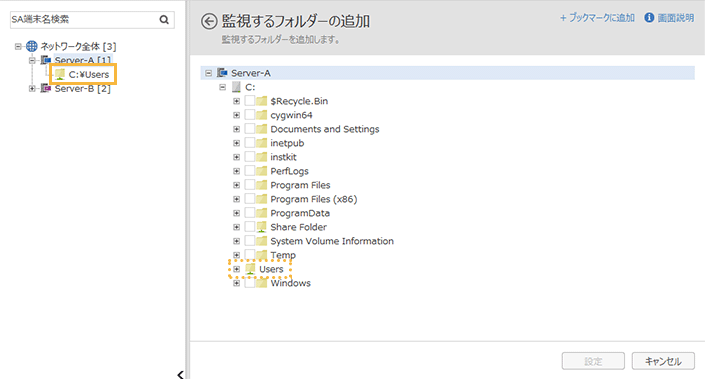Click the Users folder label in main tree
Viewport: 705px width, 379px height.
point(271,269)
